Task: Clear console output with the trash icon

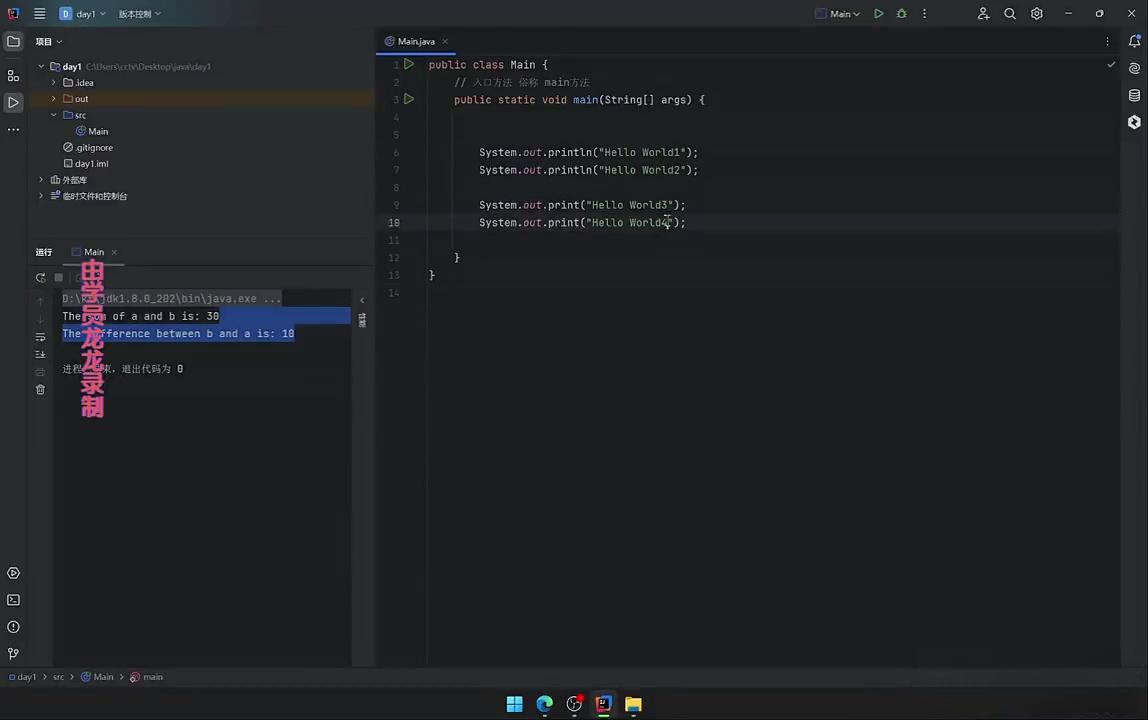Action: click(x=40, y=389)
